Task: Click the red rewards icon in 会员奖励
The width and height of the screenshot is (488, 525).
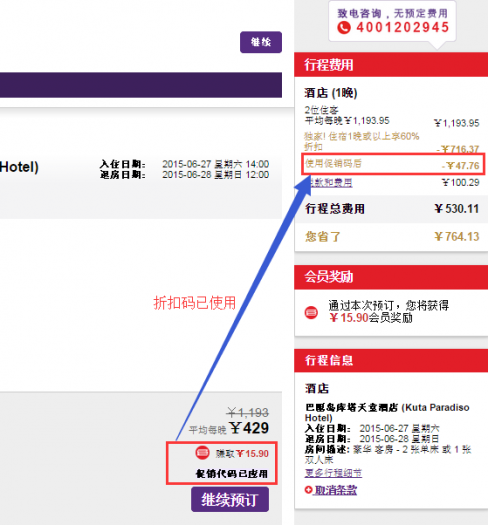Action: tap(311, 312)
